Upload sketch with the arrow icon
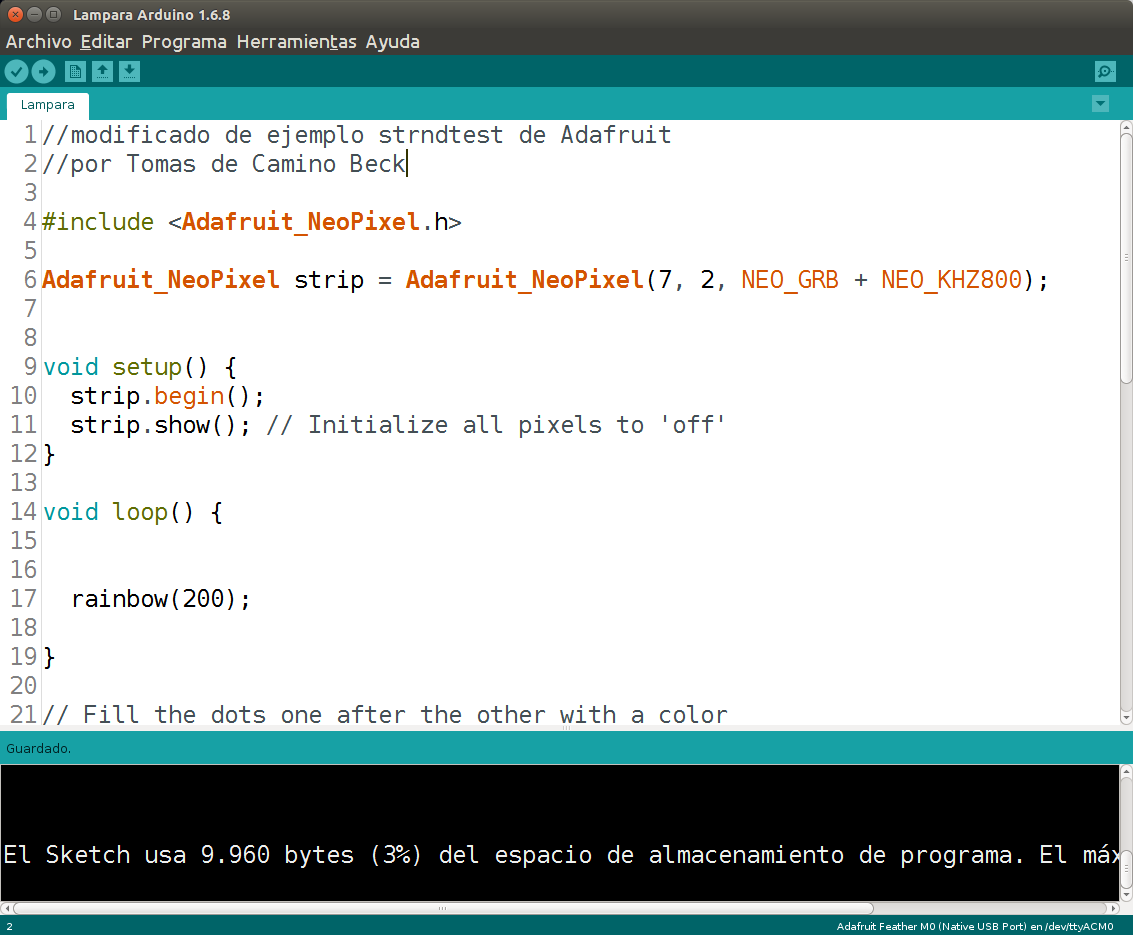 [x=43, y=72]
